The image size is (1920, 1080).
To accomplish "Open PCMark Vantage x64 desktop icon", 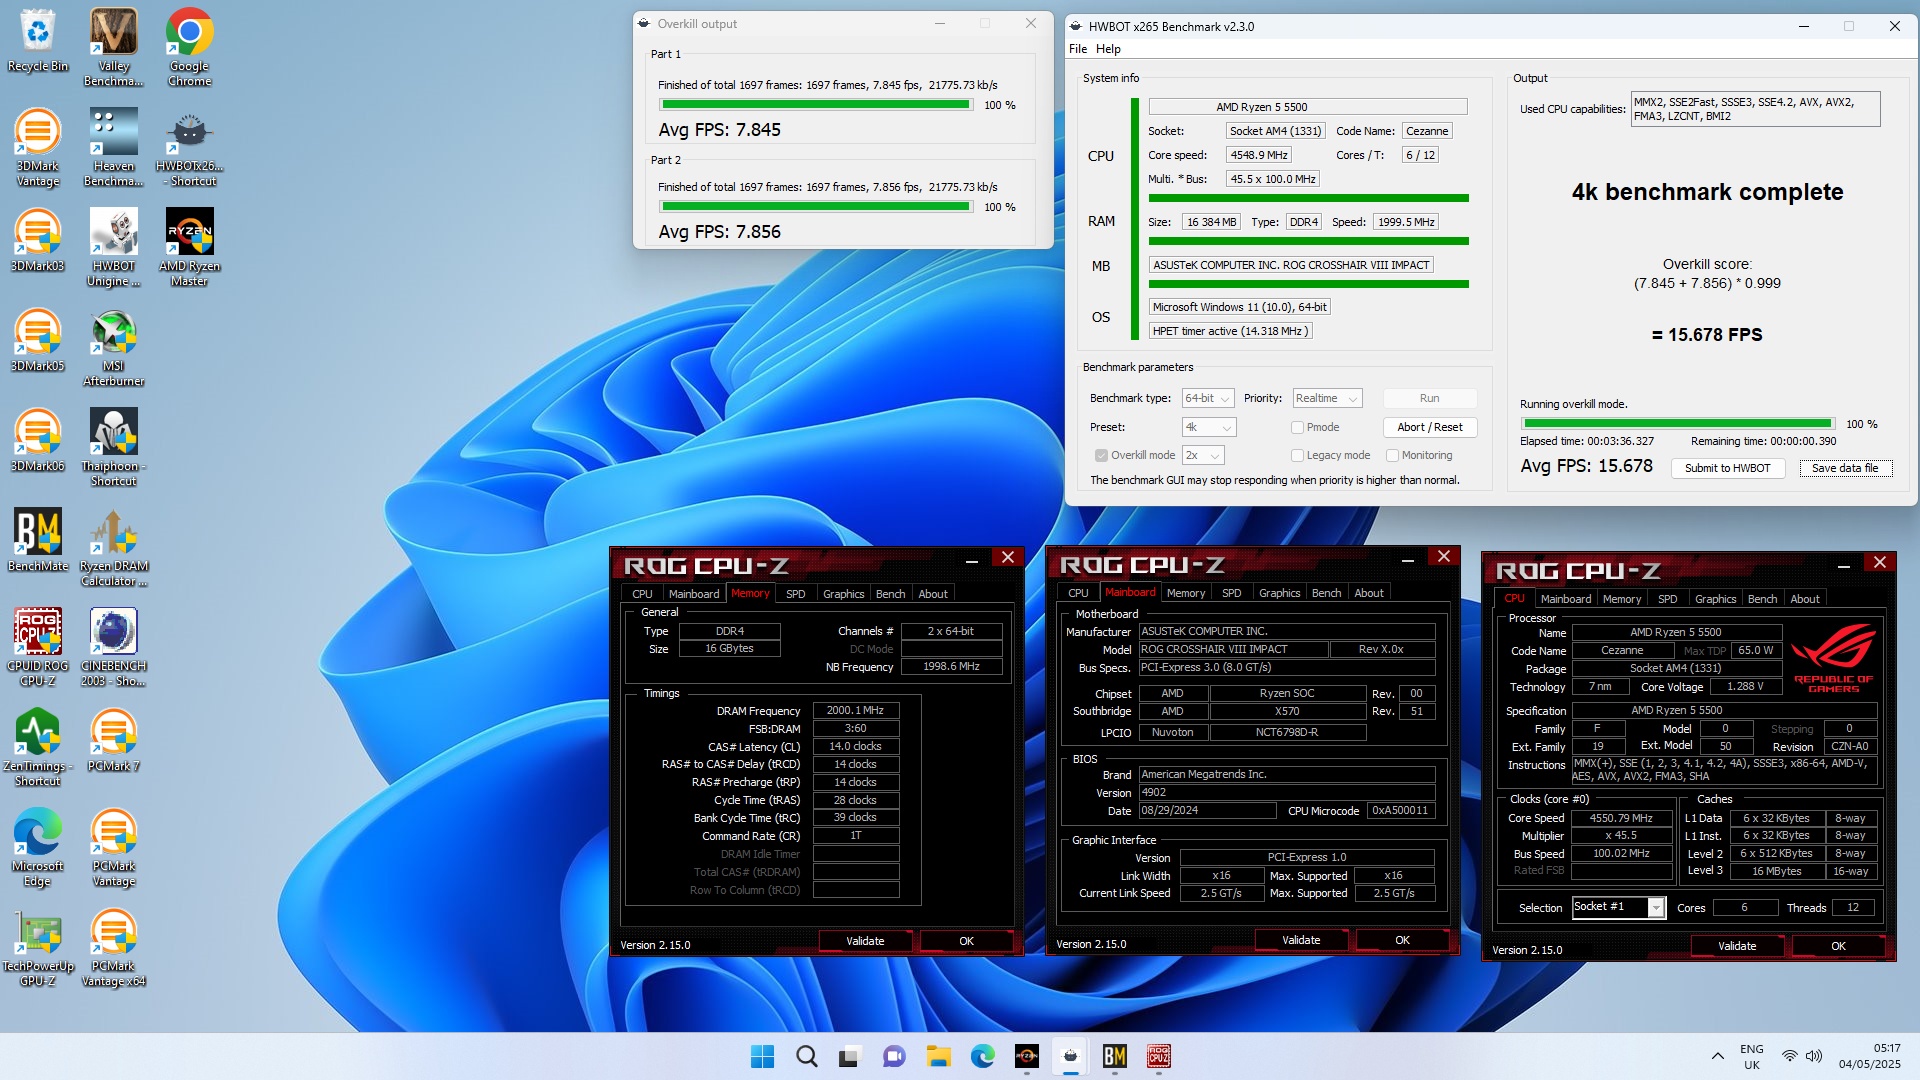I will click(114, 947).
